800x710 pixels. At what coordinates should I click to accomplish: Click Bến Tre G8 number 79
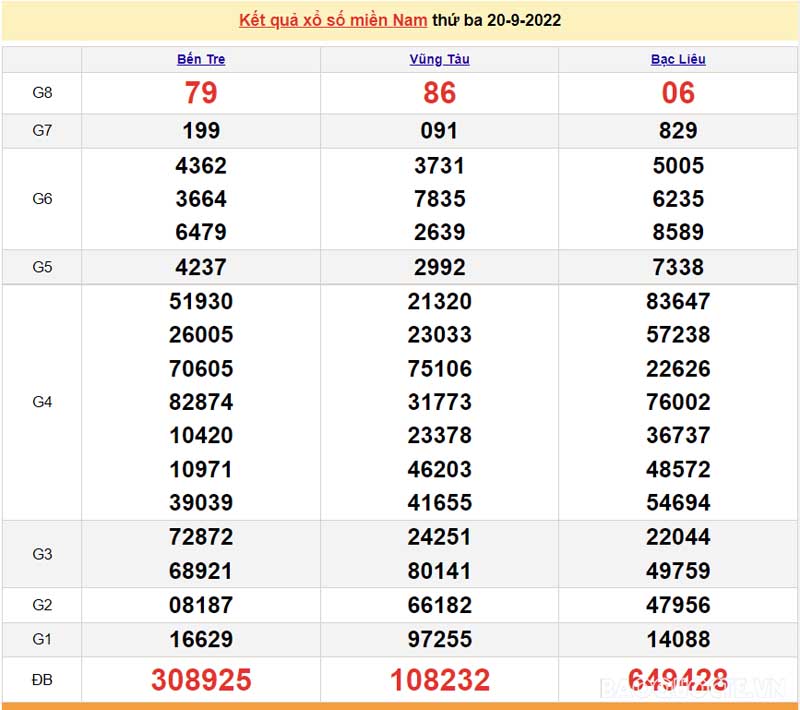pos(201,93)
